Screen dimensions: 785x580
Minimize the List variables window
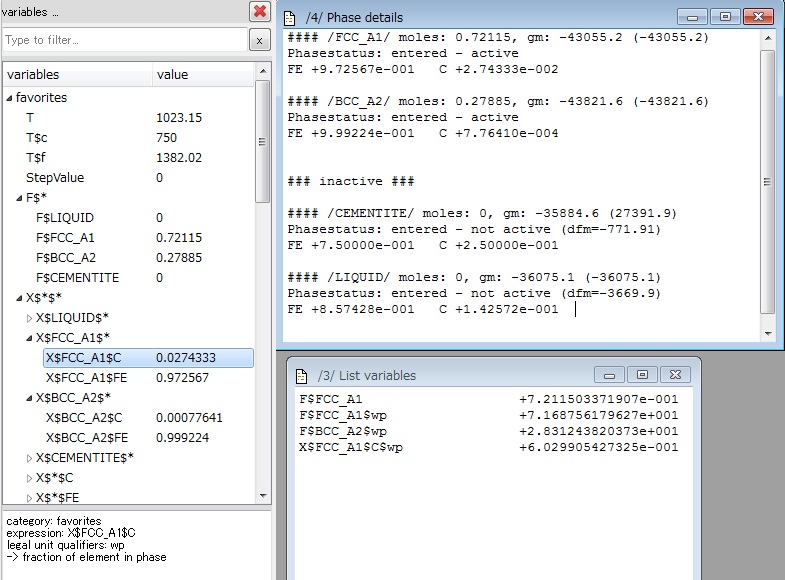tap(609, 374)
